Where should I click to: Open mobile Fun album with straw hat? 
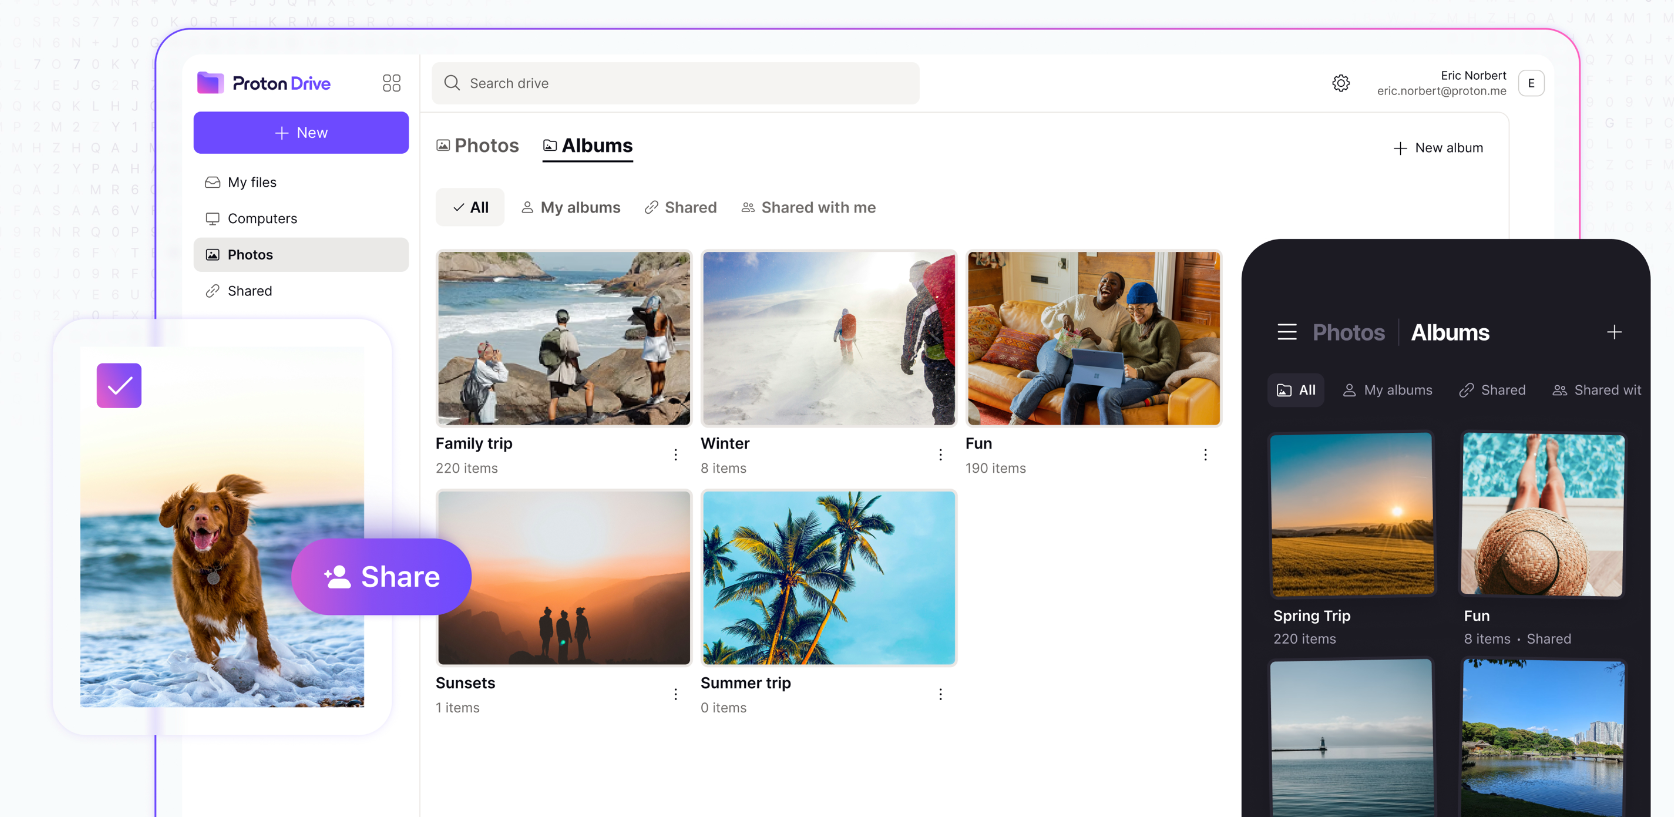tap(1543, 515)
